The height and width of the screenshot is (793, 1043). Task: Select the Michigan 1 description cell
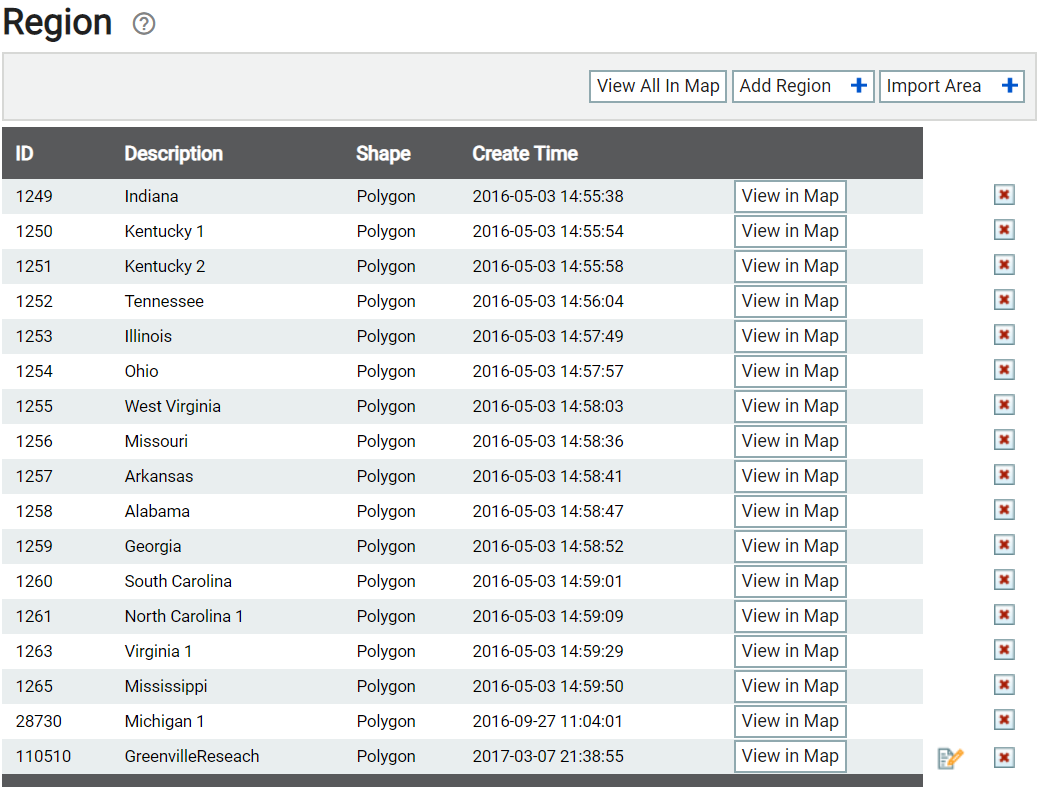coord(164,721)
